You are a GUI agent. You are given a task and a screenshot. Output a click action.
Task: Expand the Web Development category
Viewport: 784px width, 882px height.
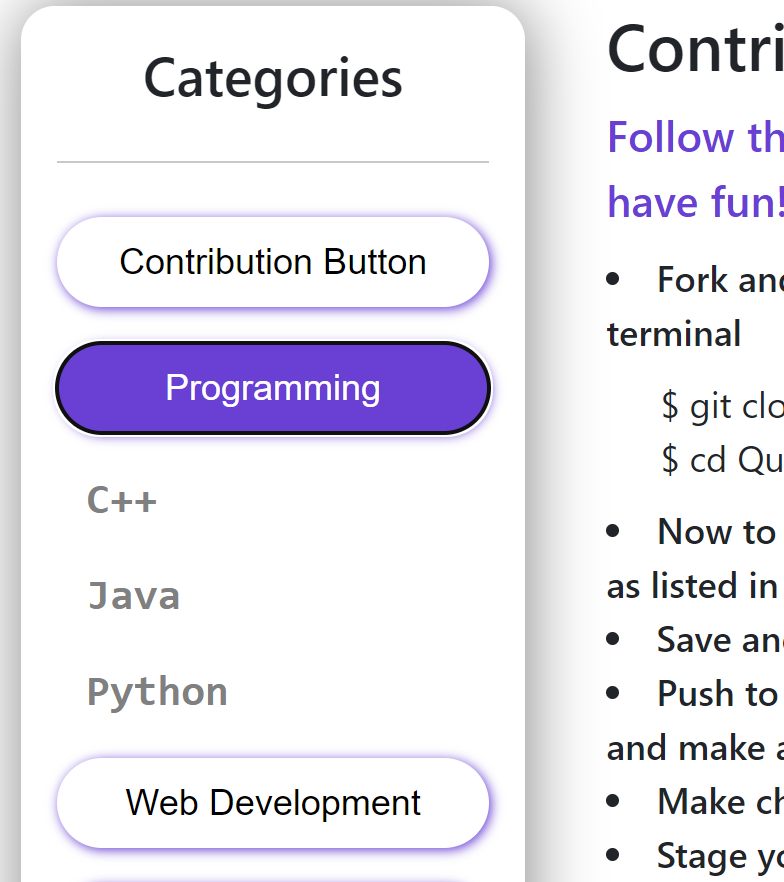click(x=272, y=802)
